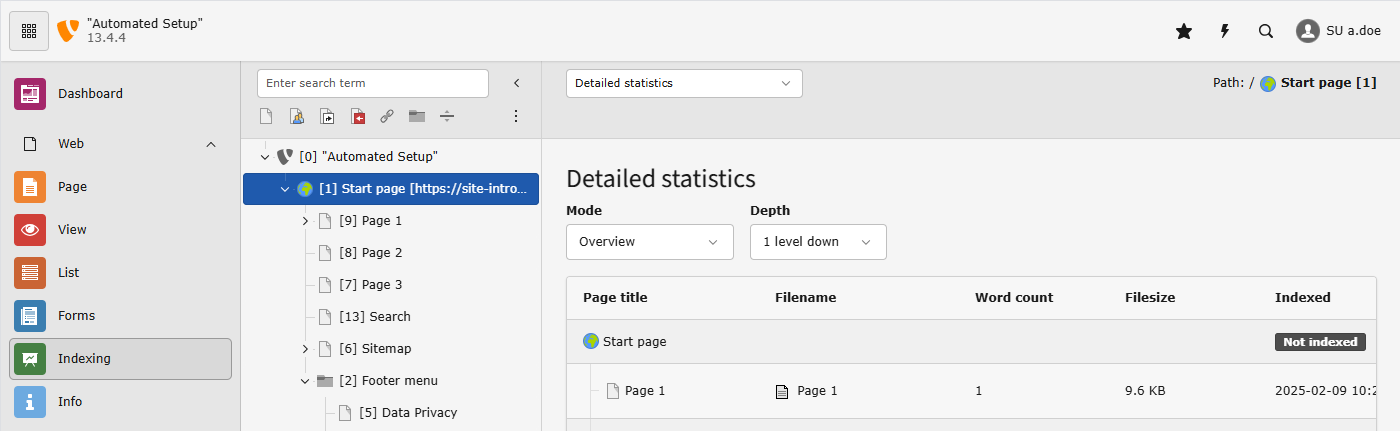The width and height of the screenshot is (1400, 431).
Task: Click the menu separator divider icon
Action: [x=447, y=116]
